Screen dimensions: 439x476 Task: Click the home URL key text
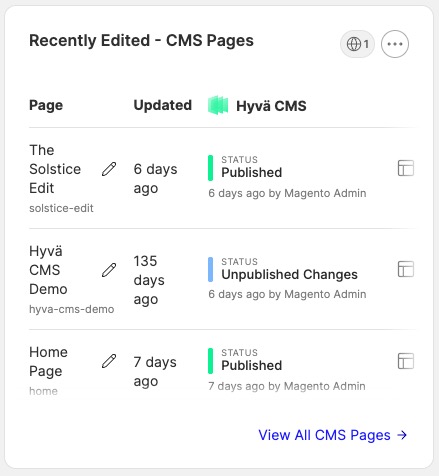(43, 391)
